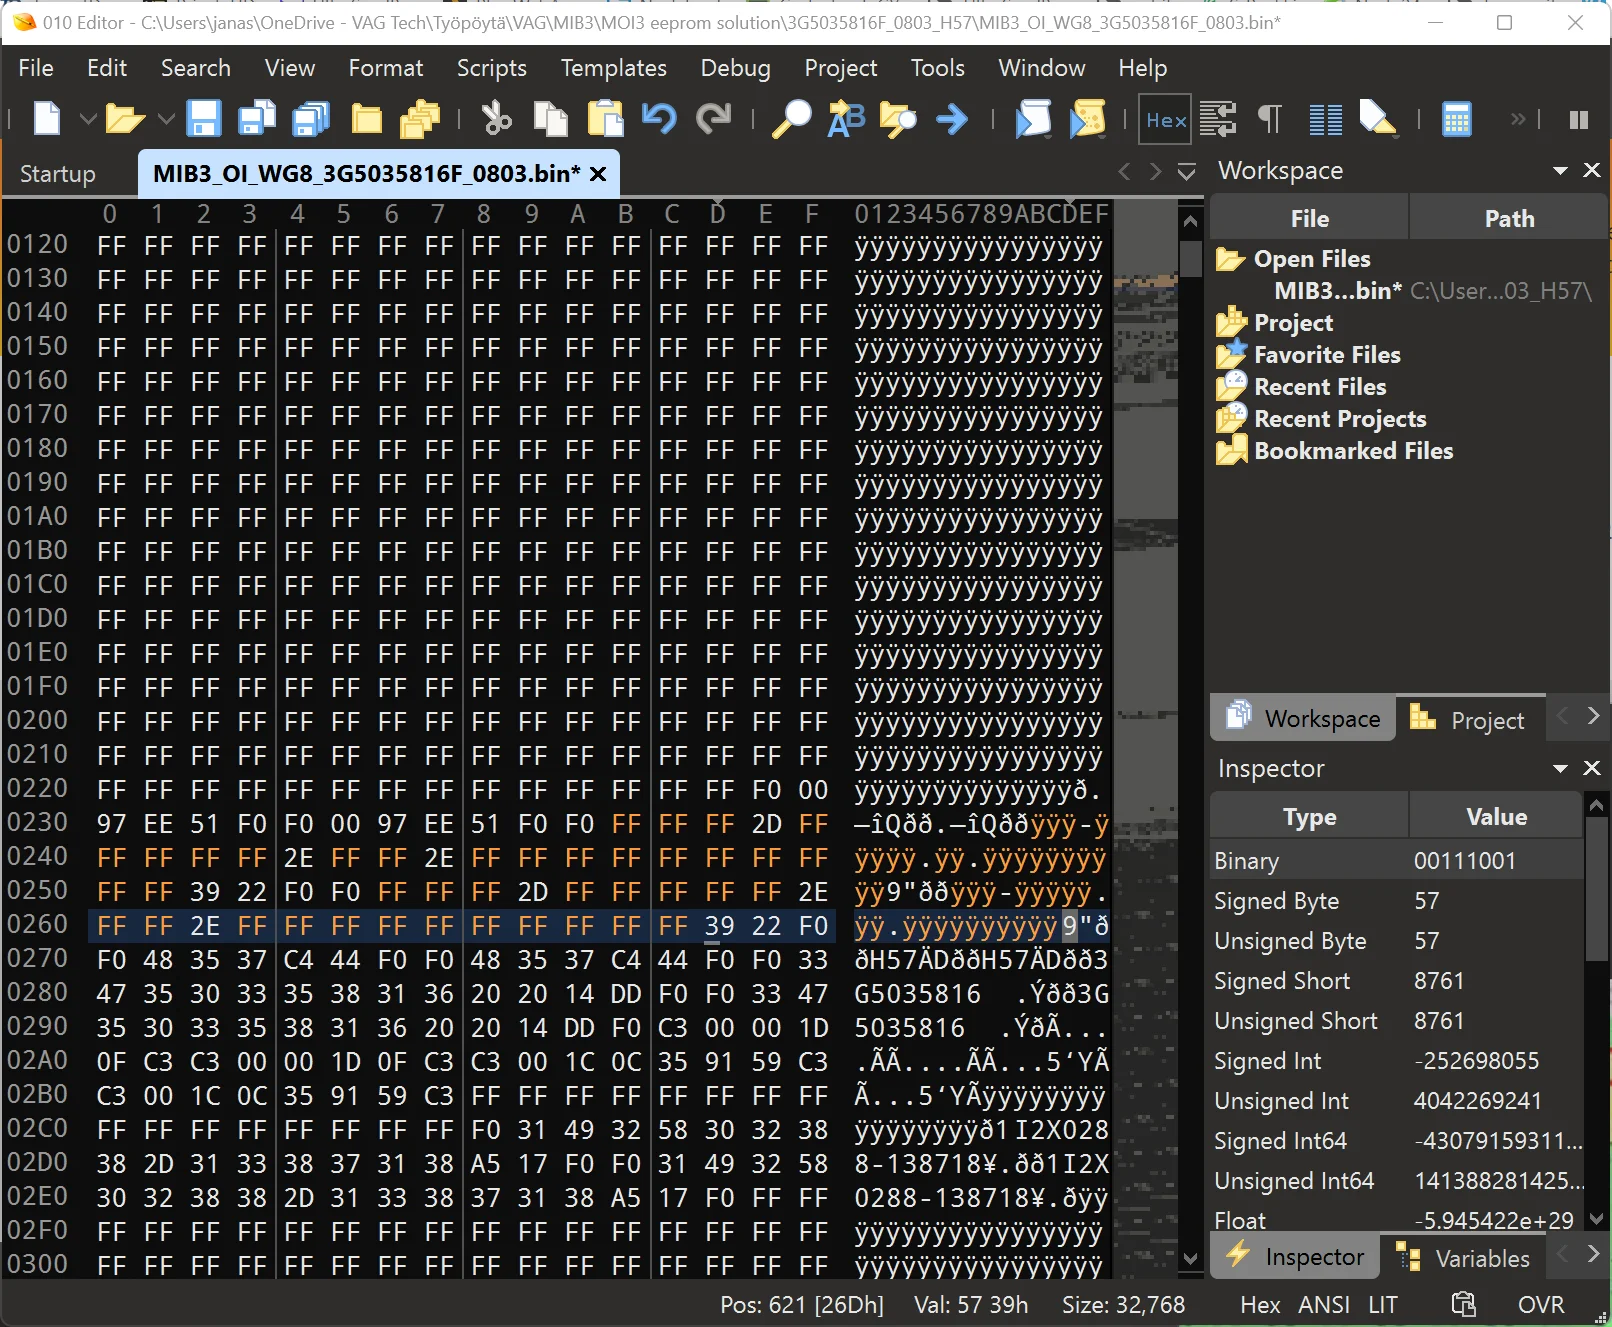1612x1327 pixels.
Task: Open the Calculator tool
Action: tap(1456, 120)
